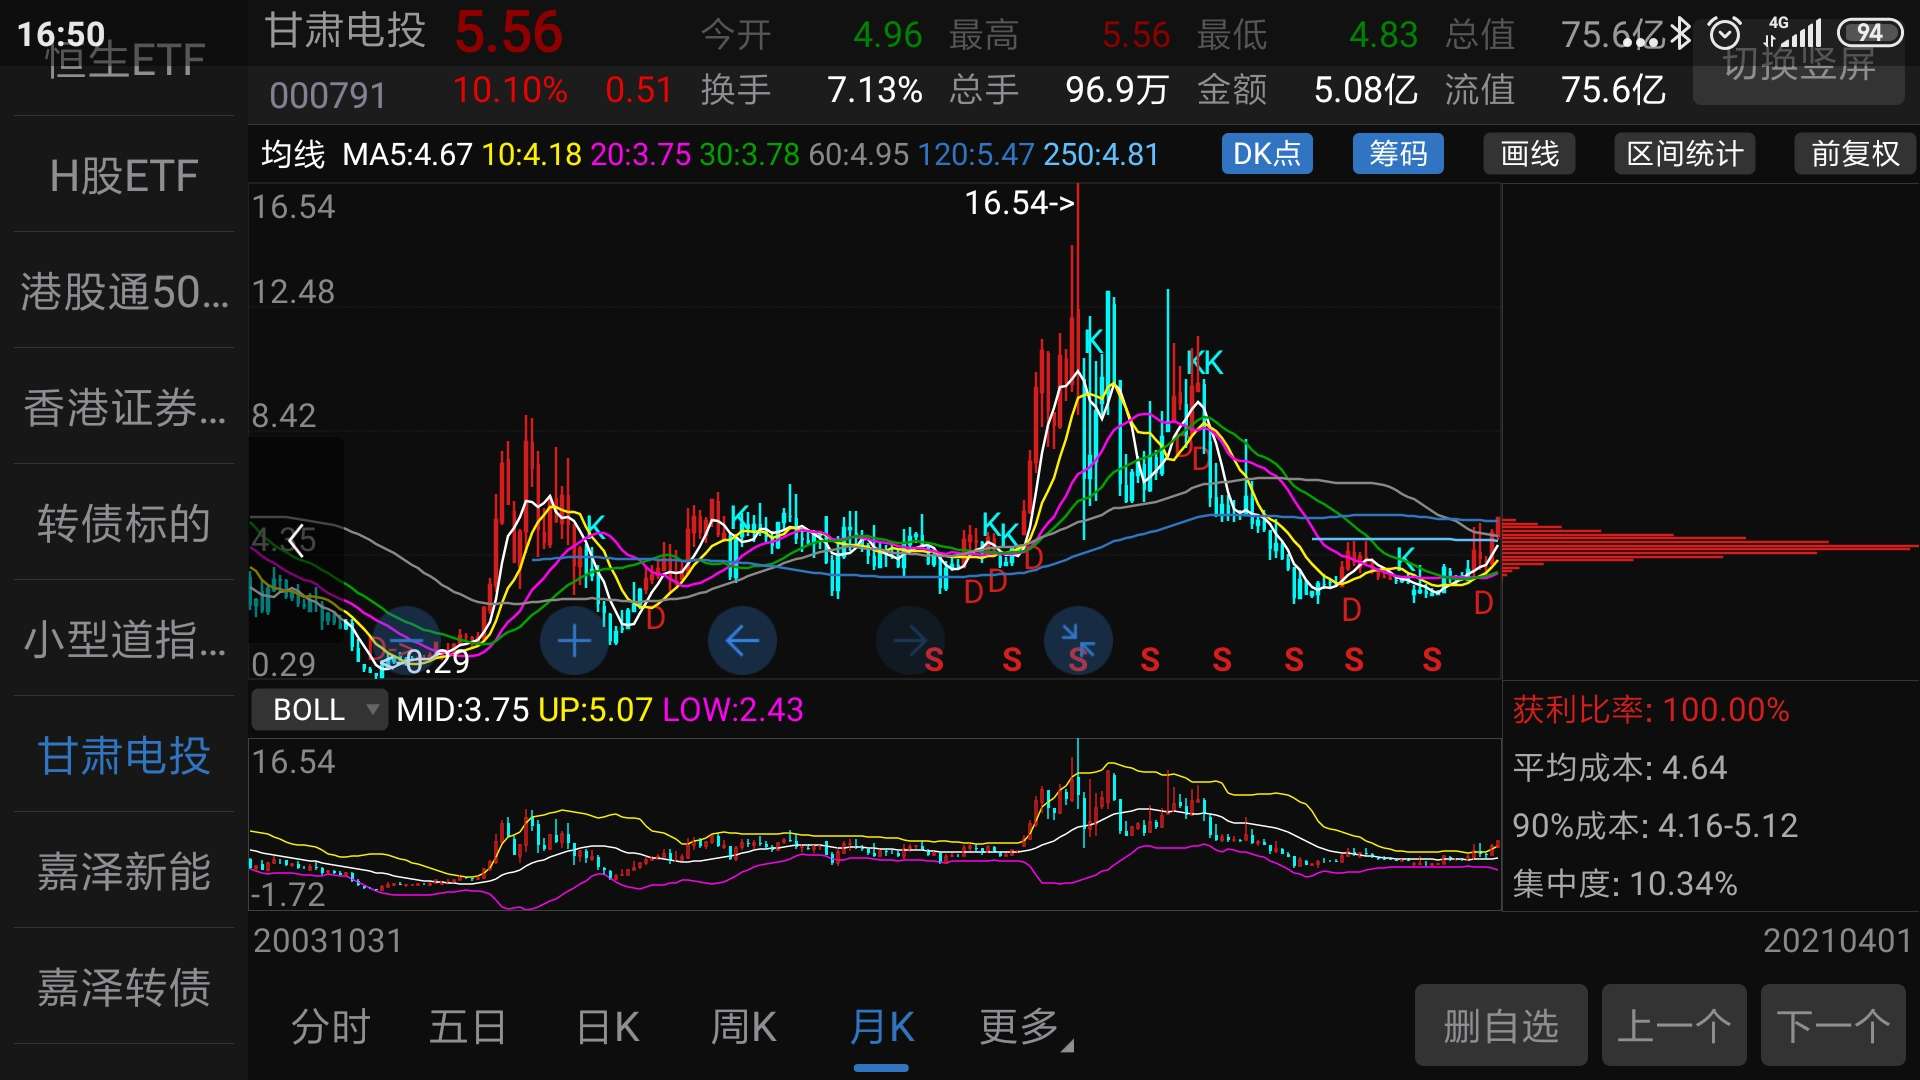
Task: Zoom out chart with minus button
Action: coord(406,641)
